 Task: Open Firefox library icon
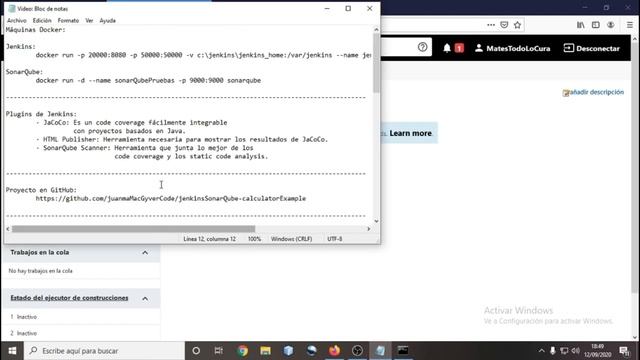580,25
